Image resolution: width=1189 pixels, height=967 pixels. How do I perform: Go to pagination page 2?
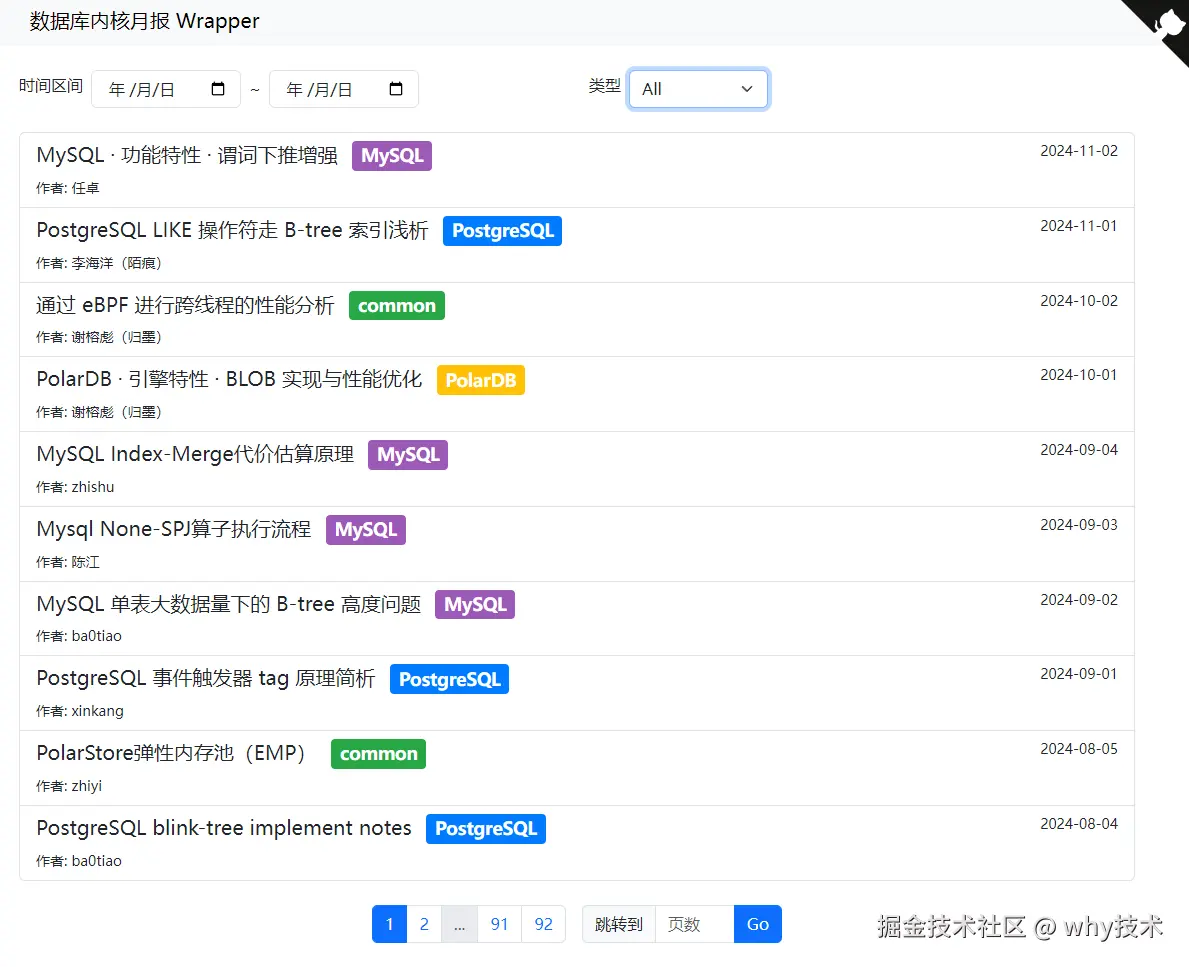point(424,924)
